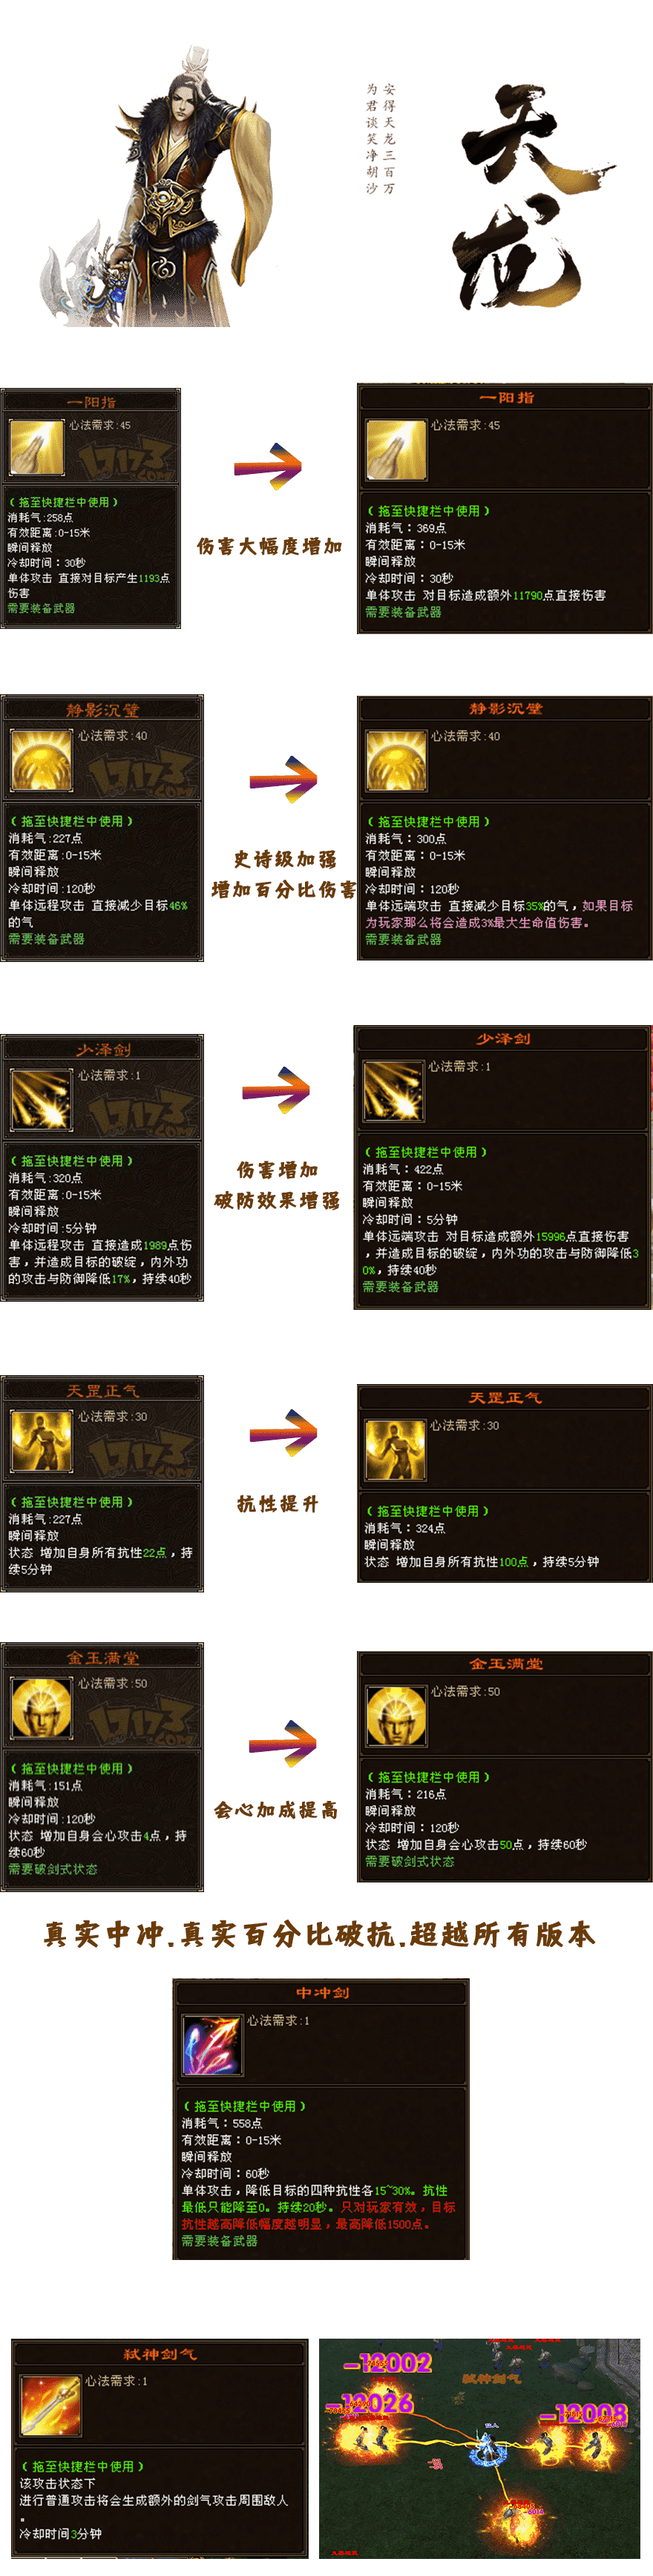Select the 天罡正气 figure icon in the right panel

pyautogui.click(x=396, y=1450)
